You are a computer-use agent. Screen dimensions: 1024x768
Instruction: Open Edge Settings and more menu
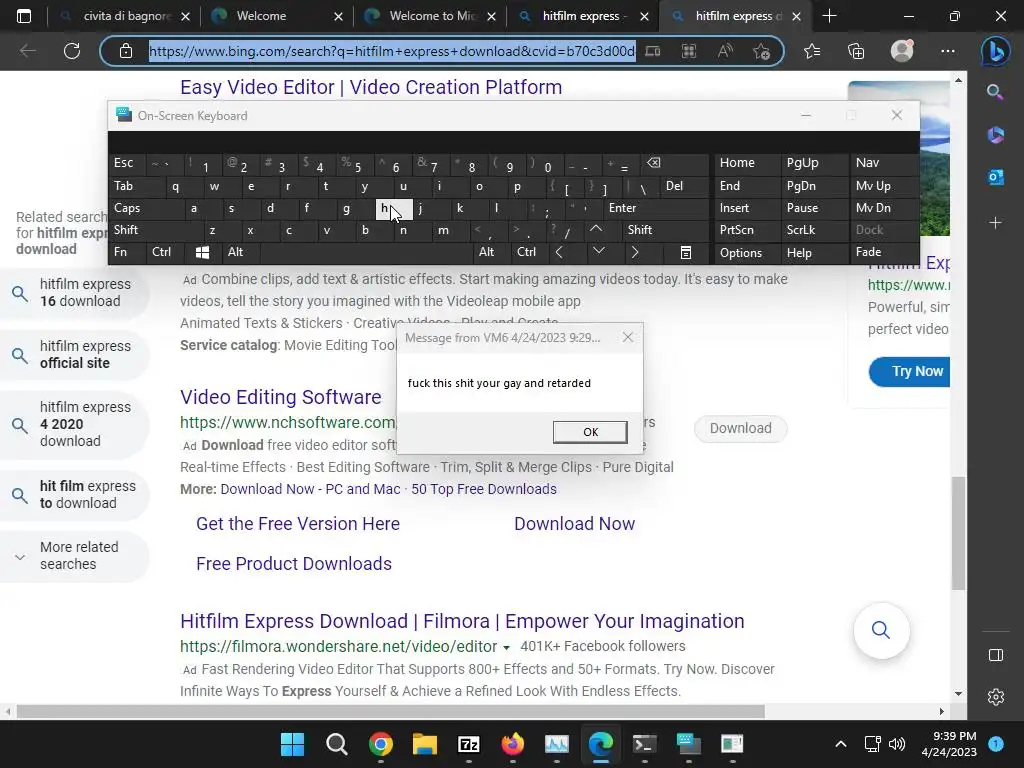[948, 51]
